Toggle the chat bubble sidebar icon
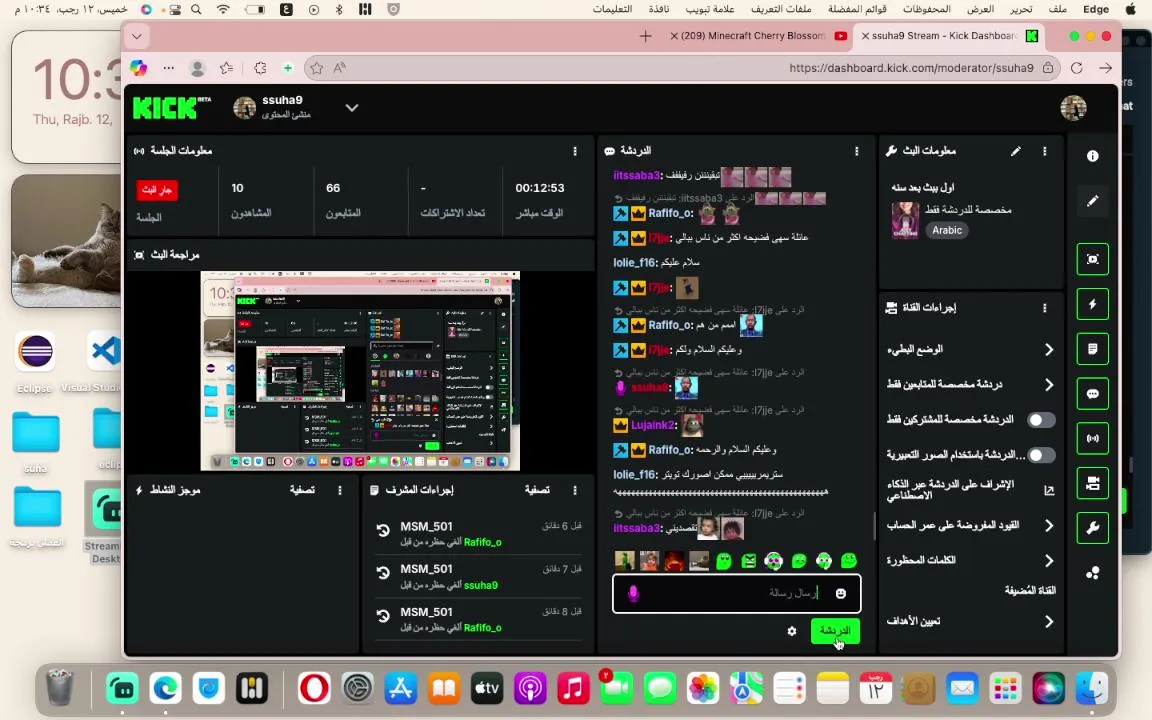The width and height of the screenshot is (1152, 720). [1092, 394]
